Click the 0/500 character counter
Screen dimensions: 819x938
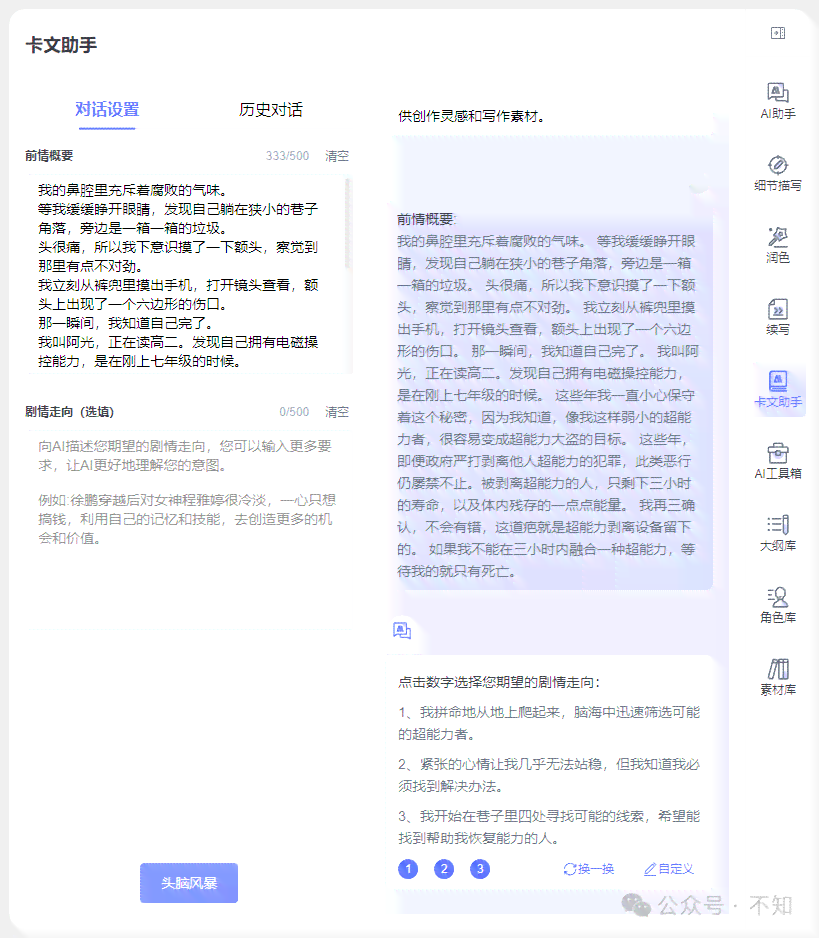[294, 412]
